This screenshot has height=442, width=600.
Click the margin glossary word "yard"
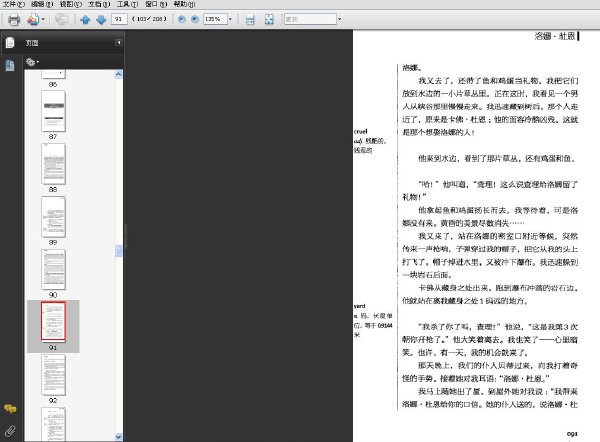[359, 306]
